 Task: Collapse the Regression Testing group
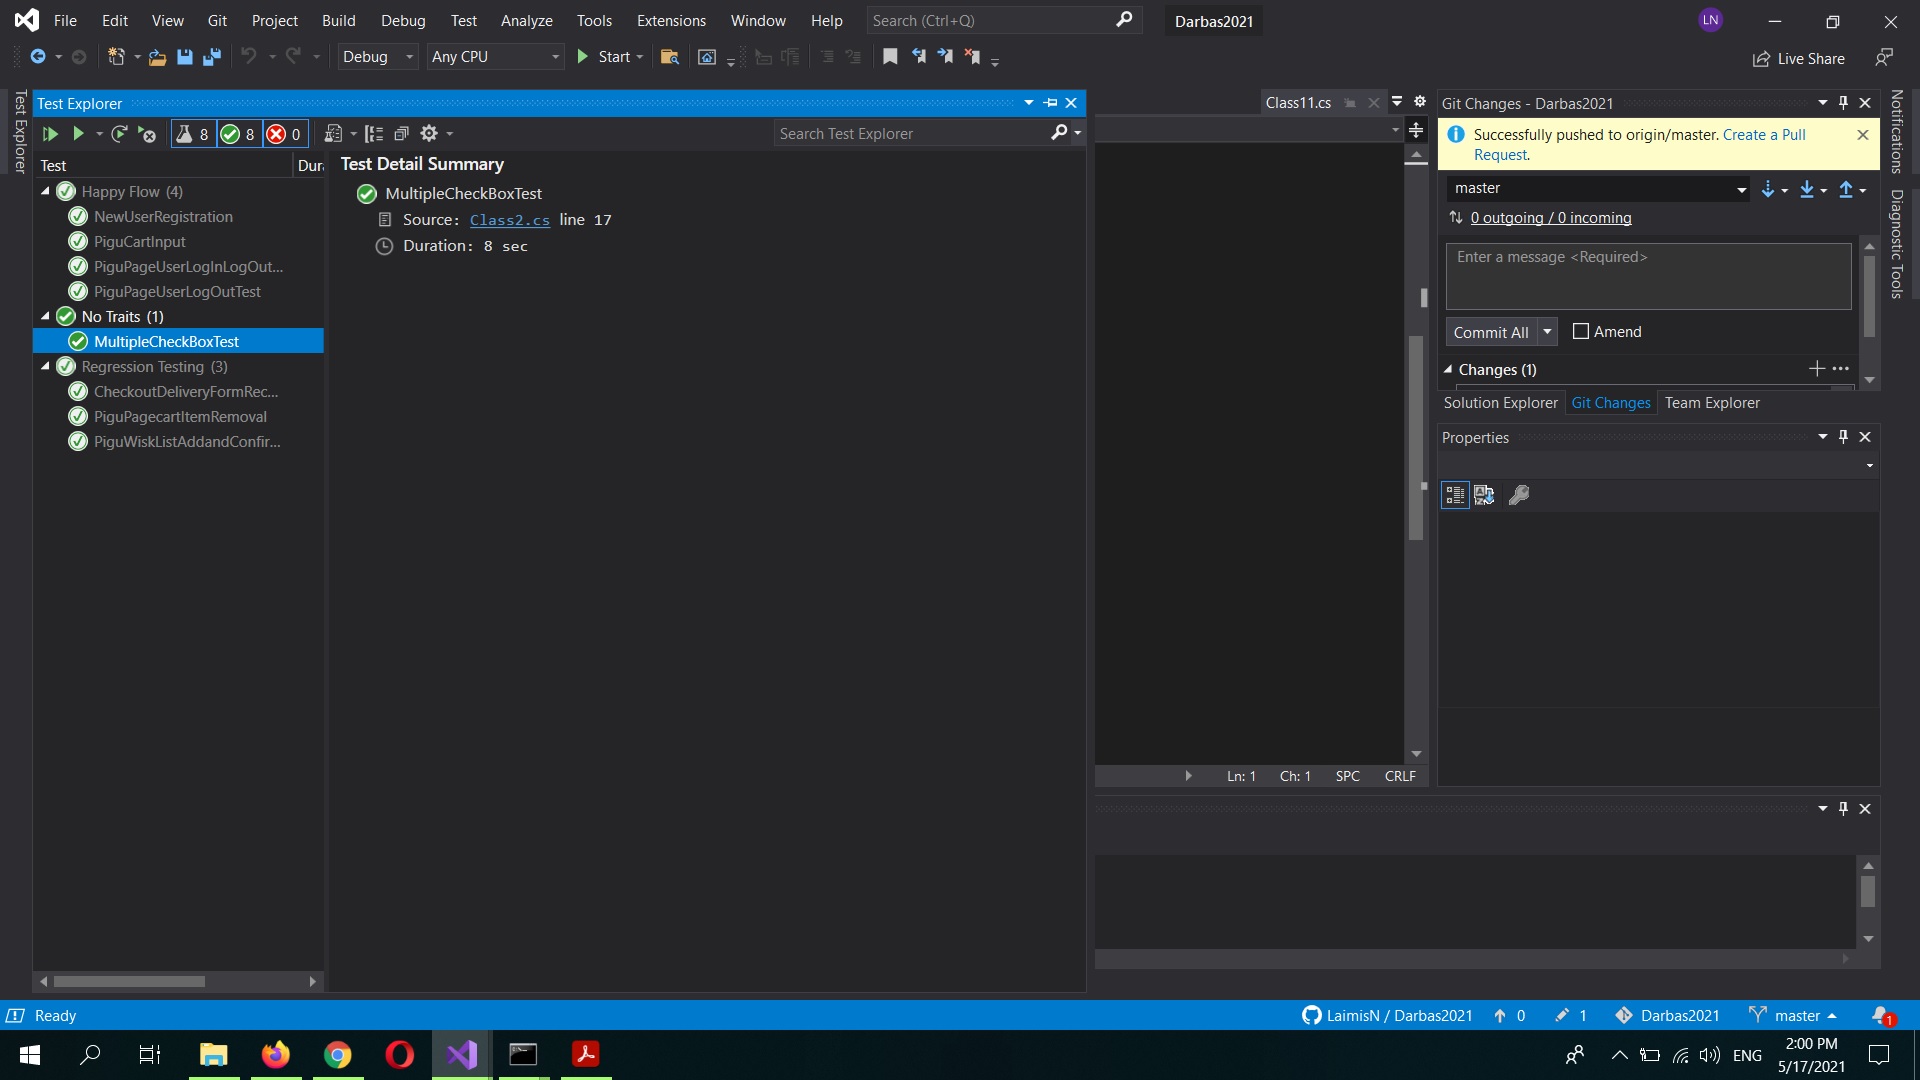click(x=45, y=366)
